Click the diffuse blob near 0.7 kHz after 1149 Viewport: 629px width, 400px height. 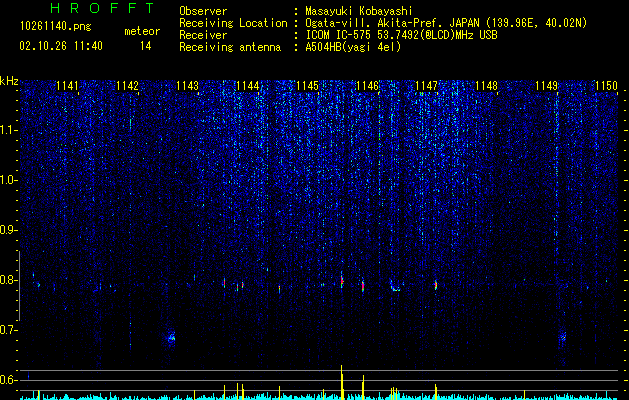(x=562, y=336)
